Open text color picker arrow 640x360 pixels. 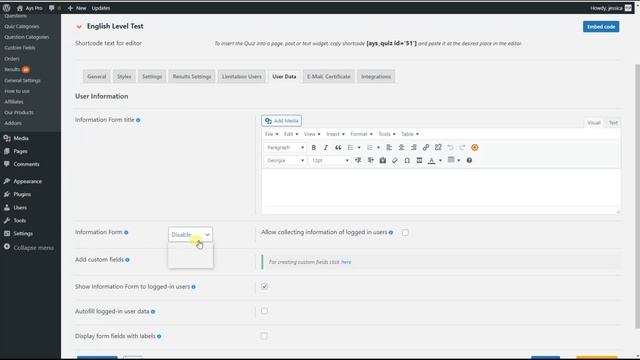pos(440,161)
